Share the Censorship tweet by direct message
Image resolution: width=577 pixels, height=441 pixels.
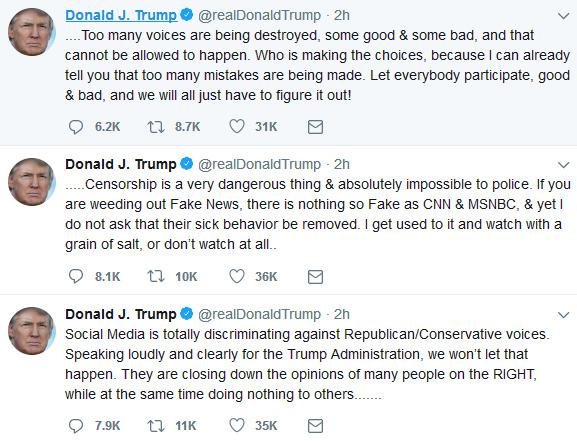tap(315, 276)
